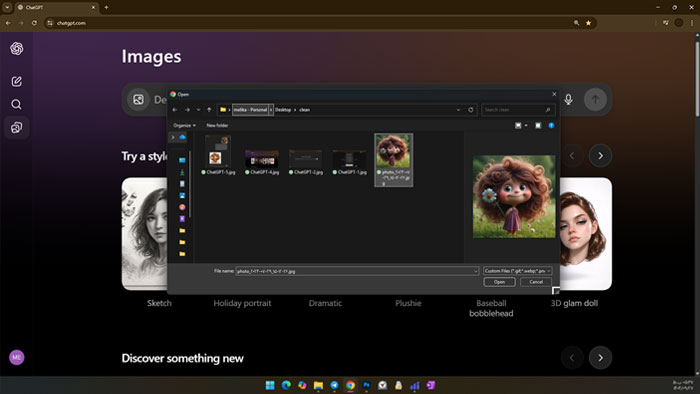700x394 pixels.
Task: Open the Custom Files type dropdown
Action: pyautogui.click(x=517, y=271)
